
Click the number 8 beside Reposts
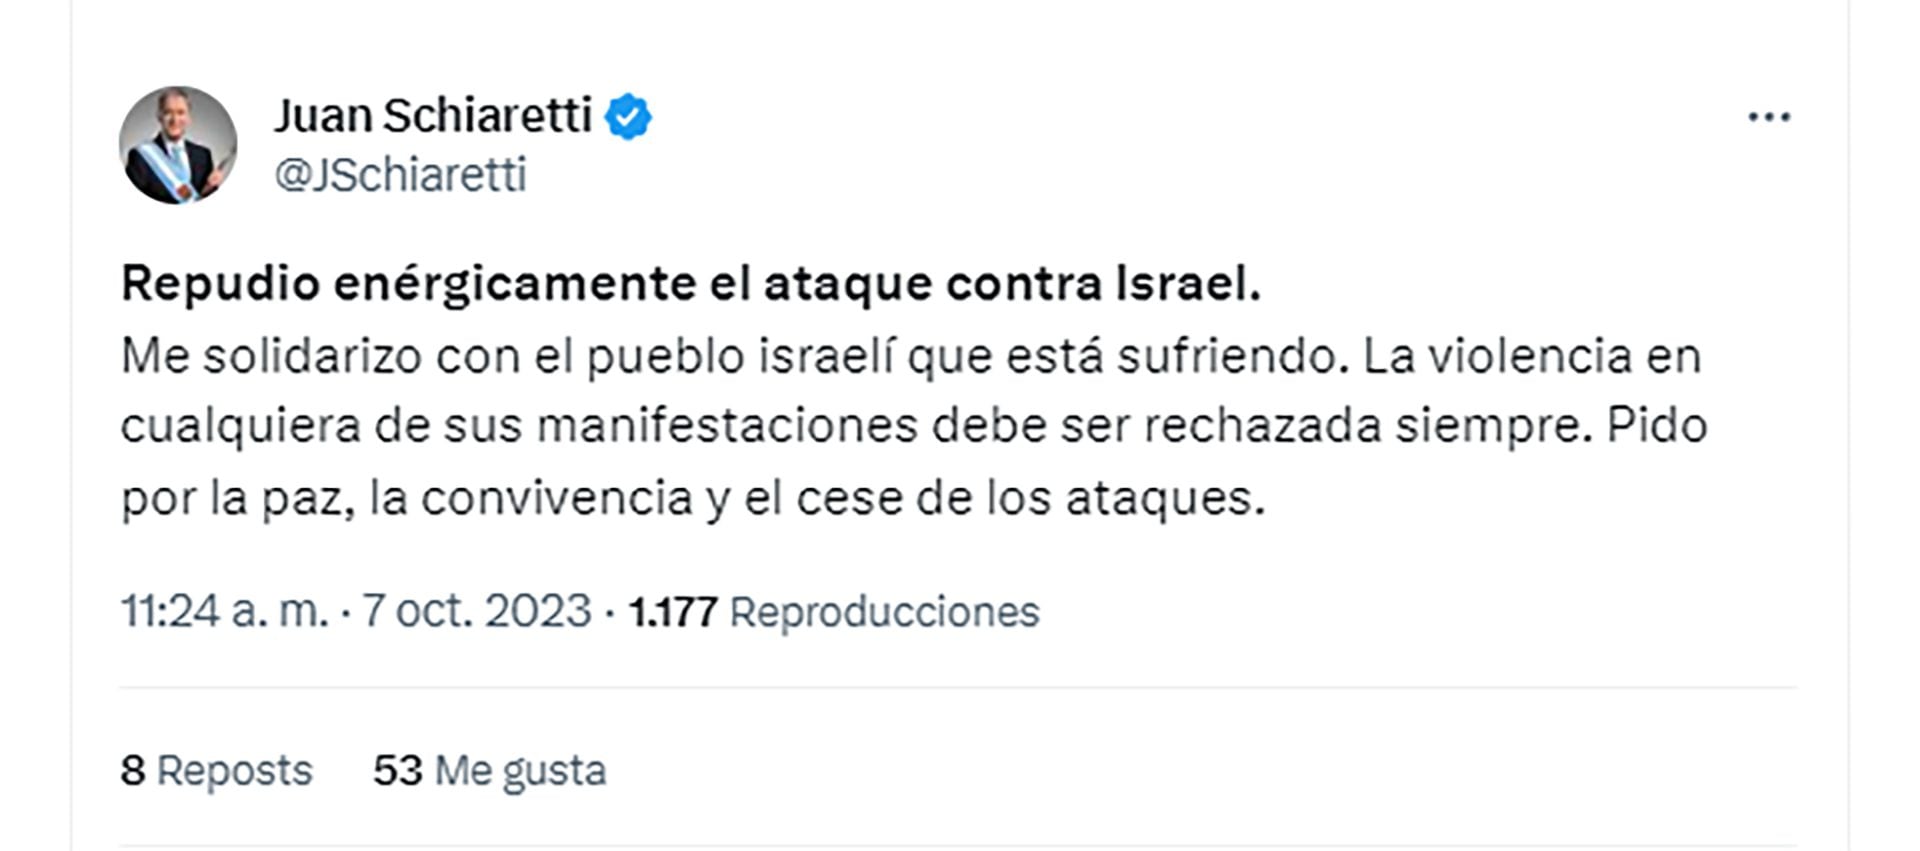(132, 771)
